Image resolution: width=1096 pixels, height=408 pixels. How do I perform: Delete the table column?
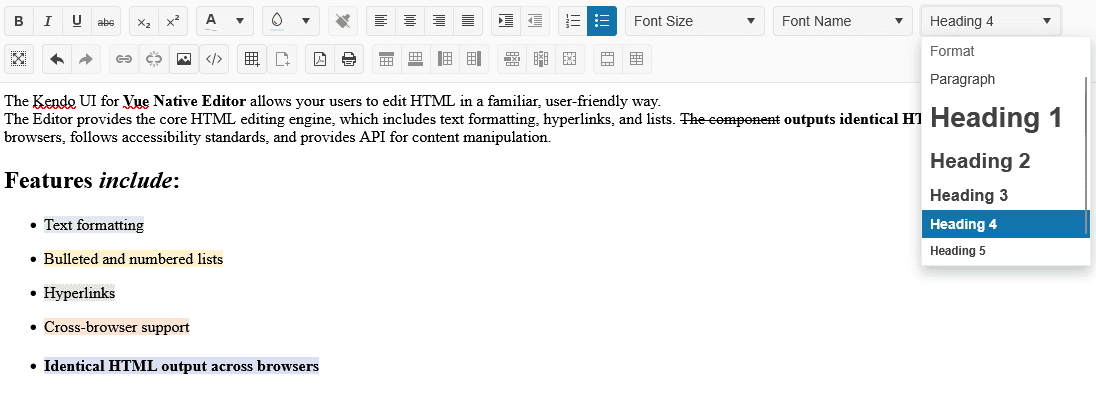pyautogui.click(x=541, y=59)
